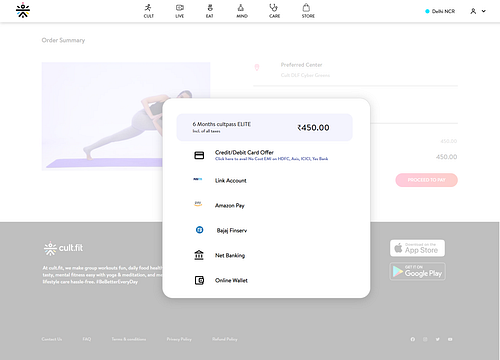
Task: Click the cult.fit logo in header
Action: (23, 10)
